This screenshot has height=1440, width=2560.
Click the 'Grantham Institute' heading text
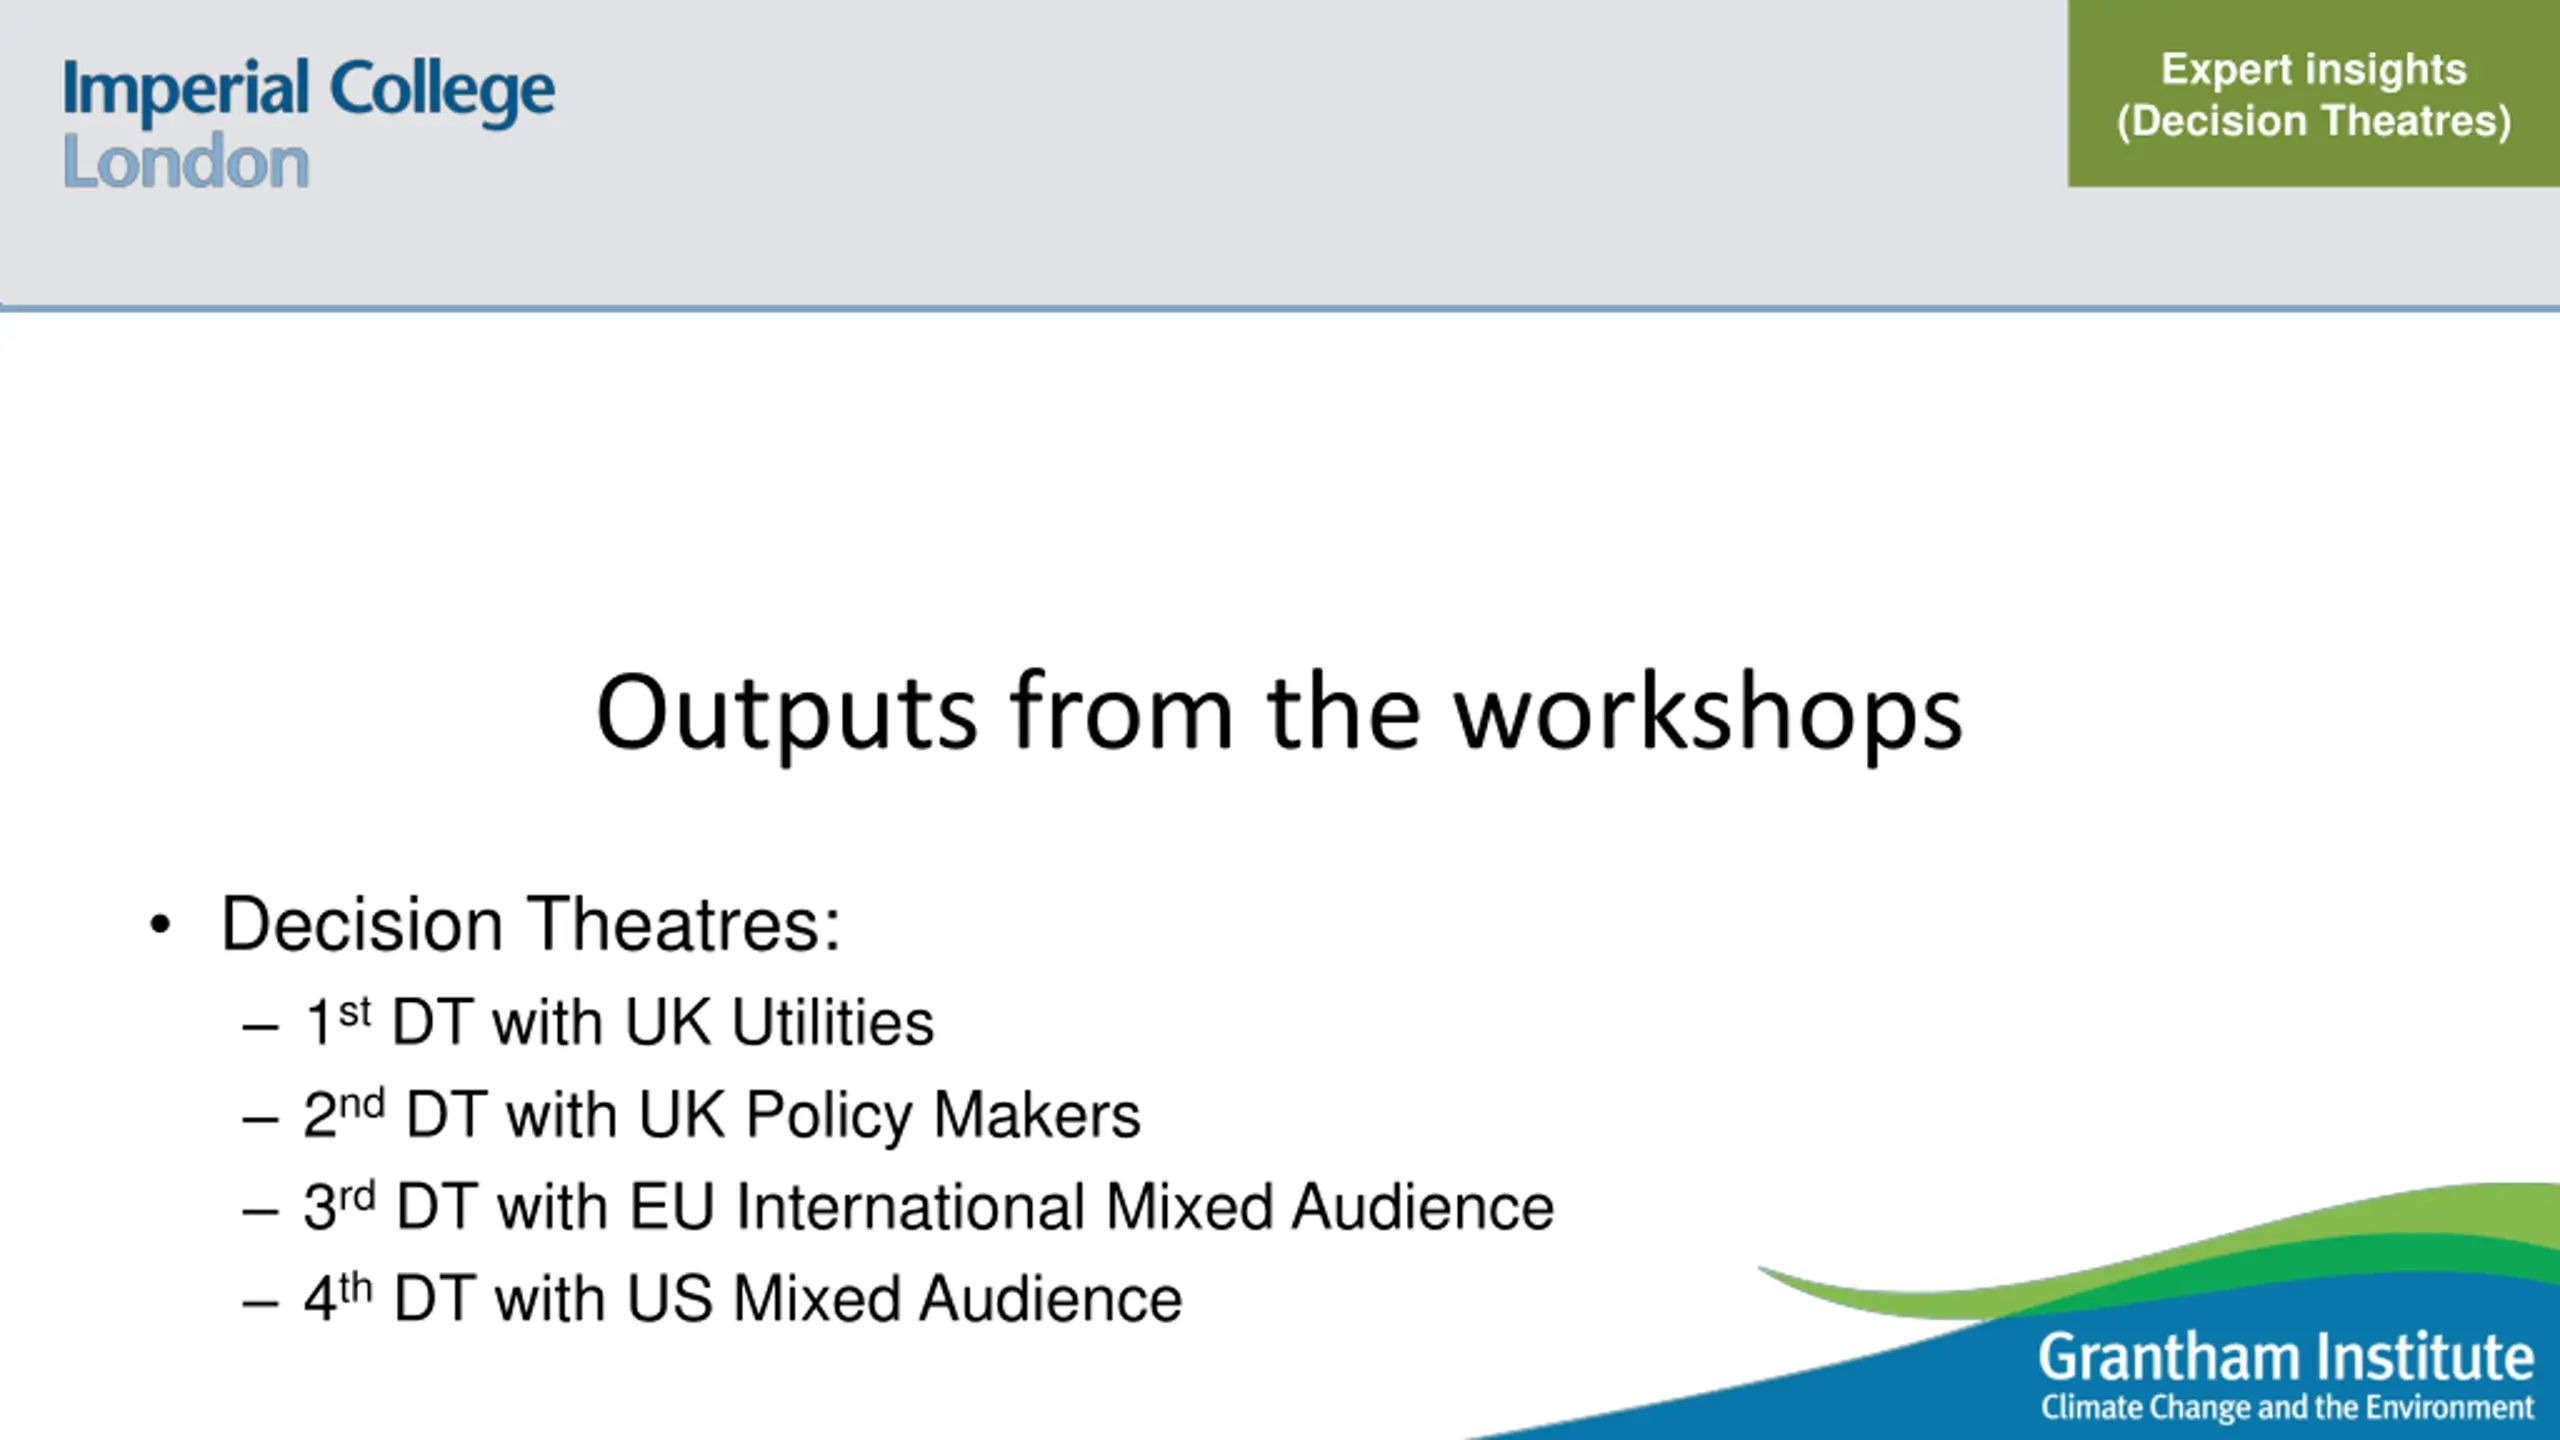(x=2286, y=1358)
